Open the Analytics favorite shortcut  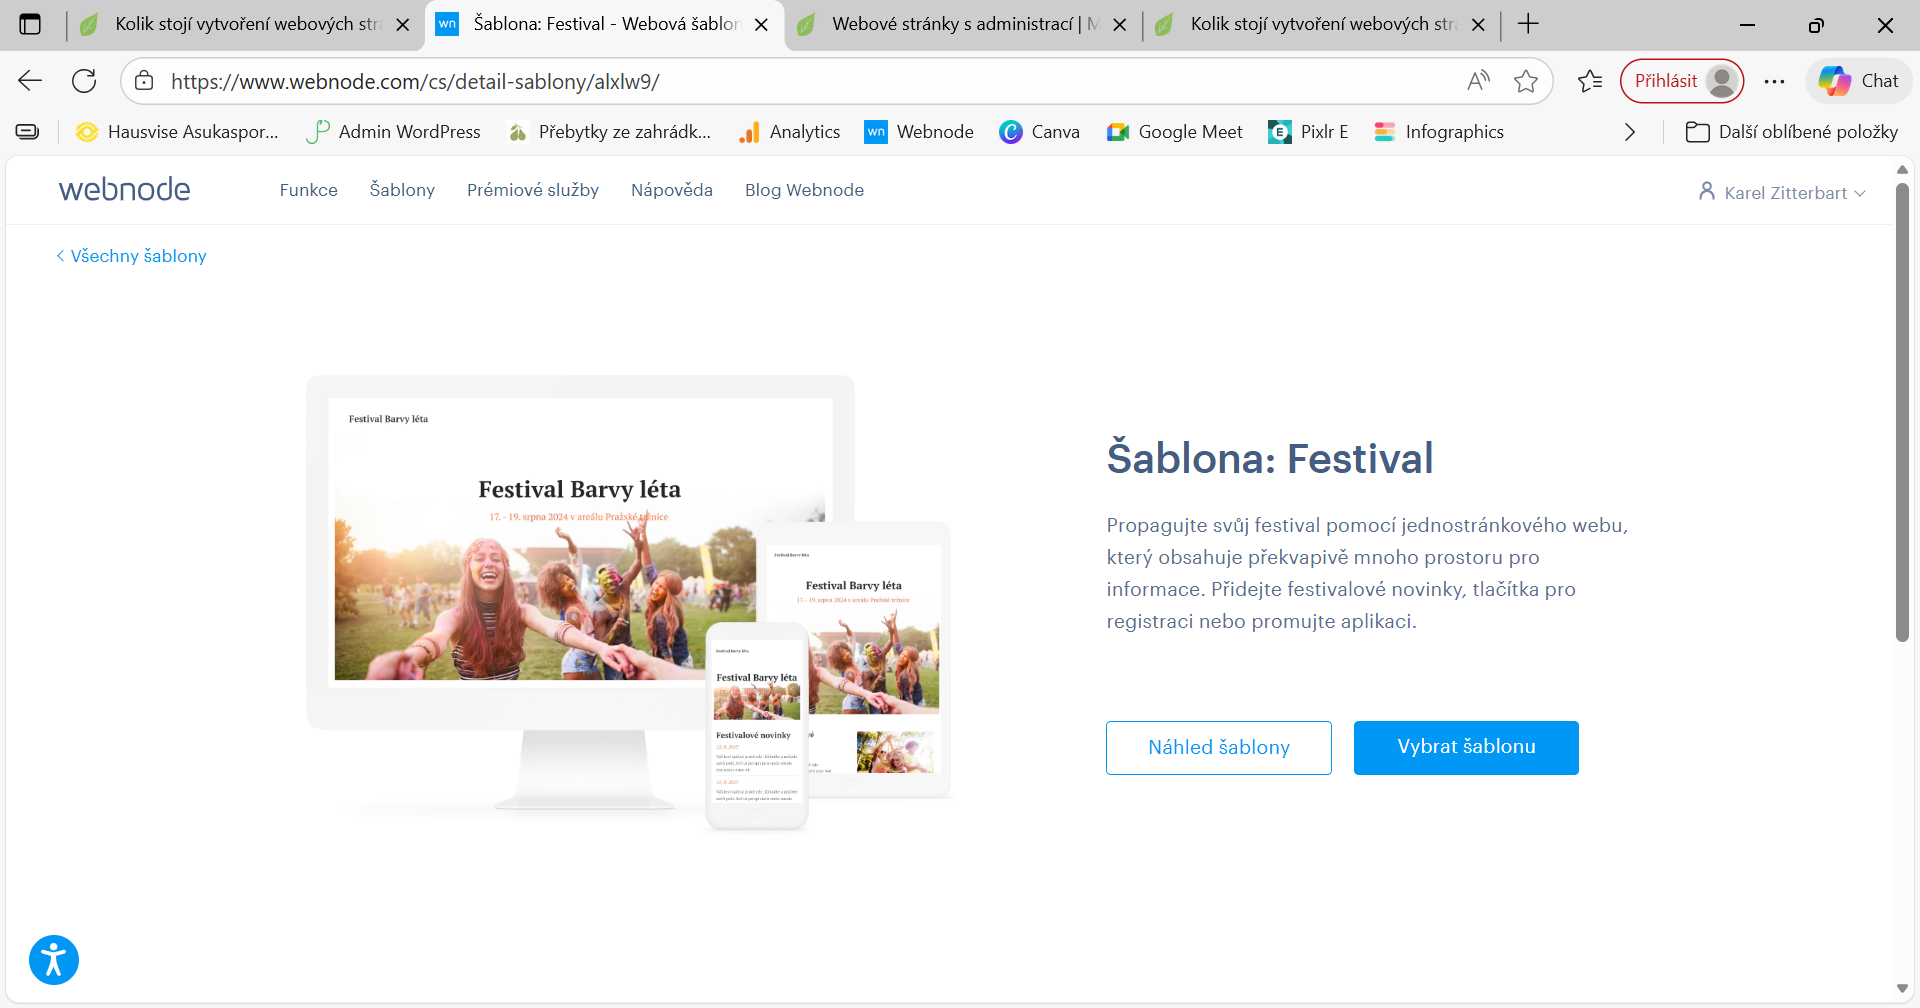pos(789,131)
